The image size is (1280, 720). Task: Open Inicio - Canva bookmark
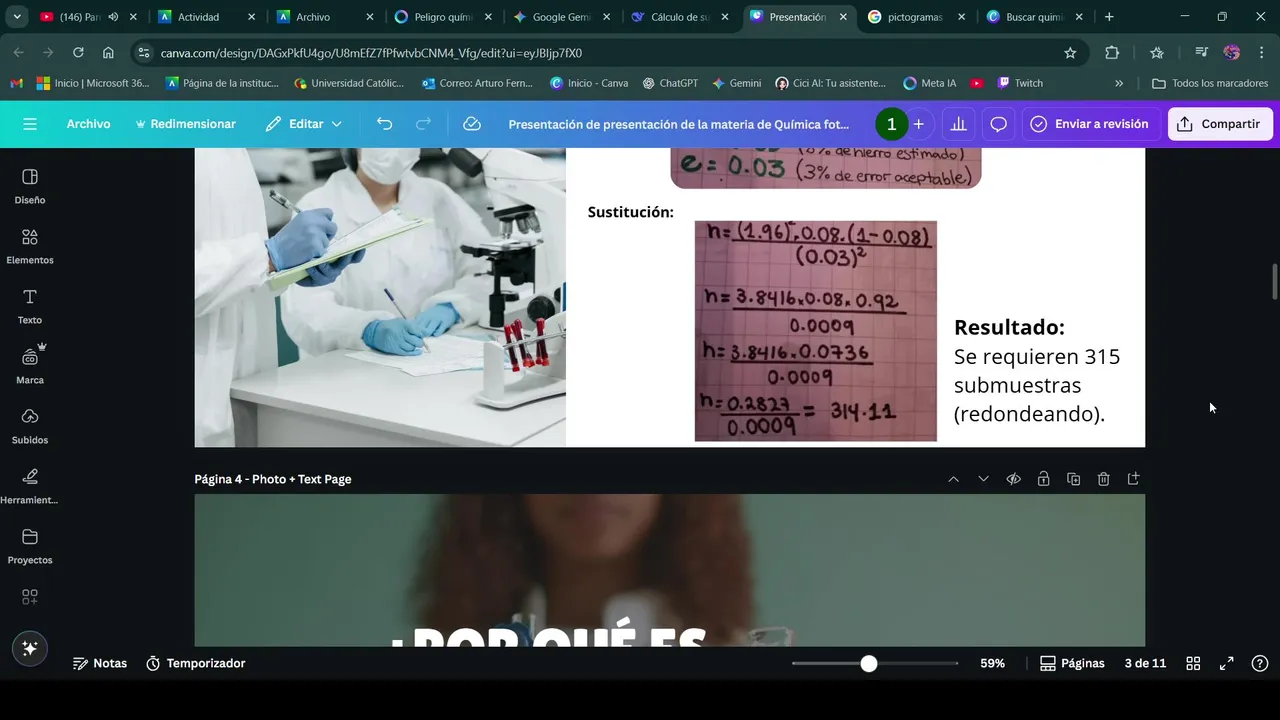click(589, 83)
